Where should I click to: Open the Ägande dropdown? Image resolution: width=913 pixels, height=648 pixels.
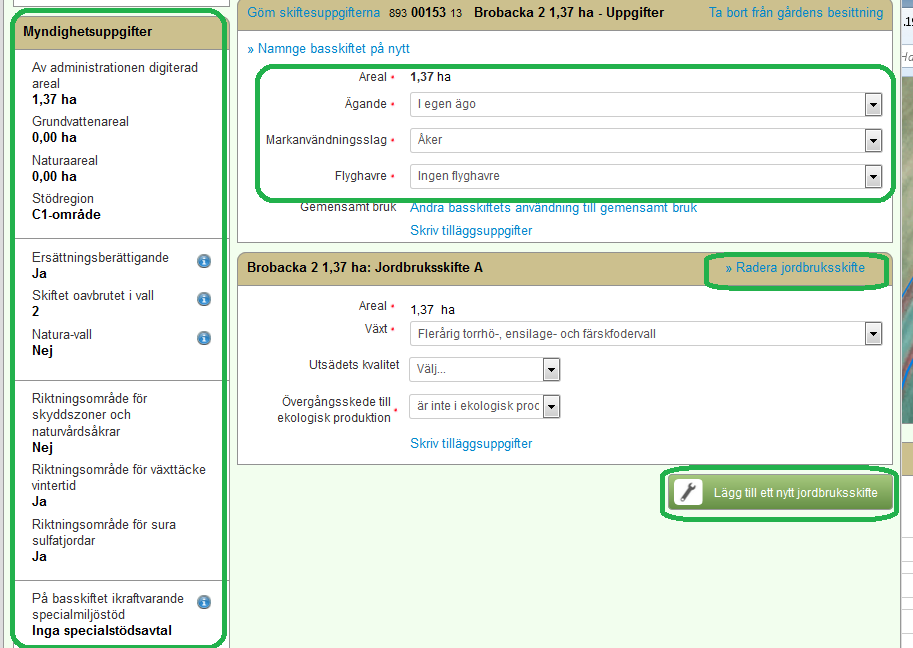pos(646,104)
